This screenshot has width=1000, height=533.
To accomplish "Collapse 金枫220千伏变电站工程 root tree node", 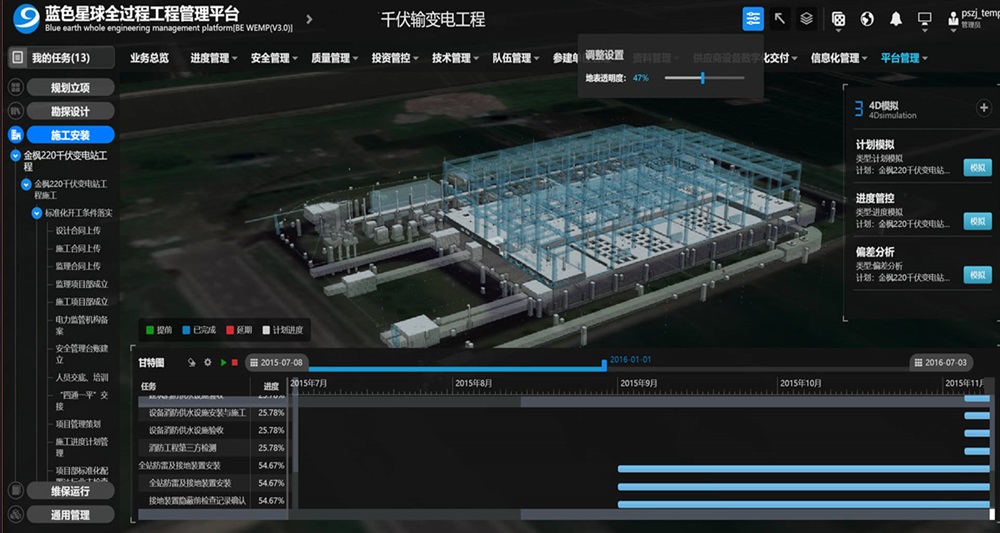I will (15, 155).
